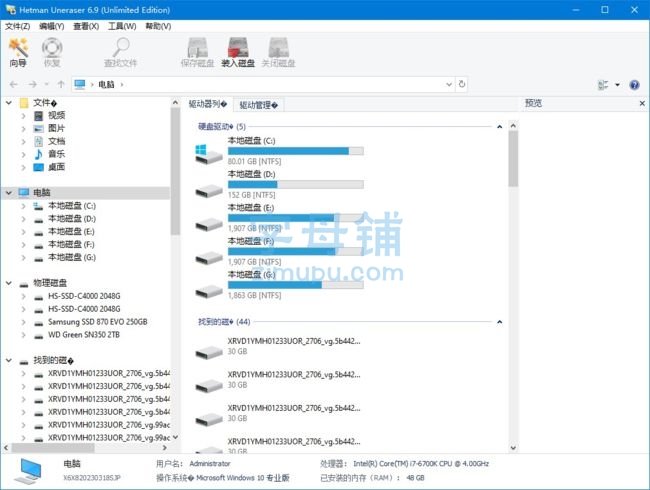Collapse the 电脑 tree node
Screen dimensions: 650x490
click(9, 193)
